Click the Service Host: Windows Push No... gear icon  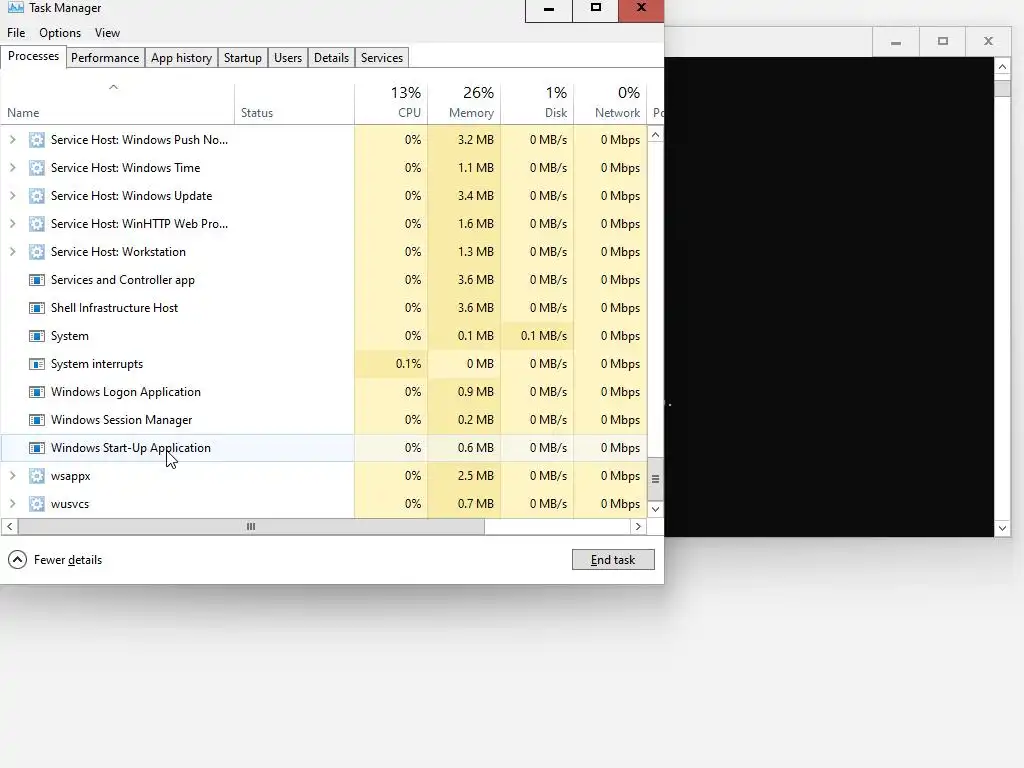pos(37,140)
